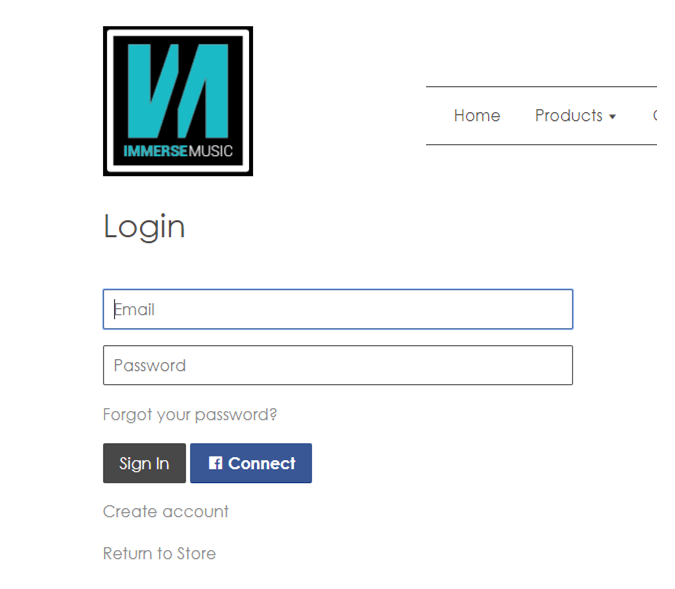
Task: Click the Facebook icon on Connect button
Action: click(215, 463)
